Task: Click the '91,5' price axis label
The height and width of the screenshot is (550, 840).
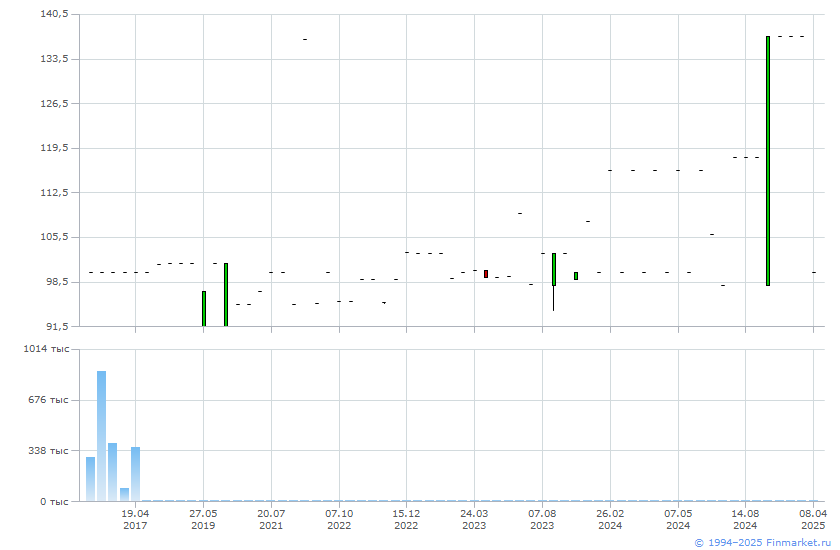Action: (57, 326)
